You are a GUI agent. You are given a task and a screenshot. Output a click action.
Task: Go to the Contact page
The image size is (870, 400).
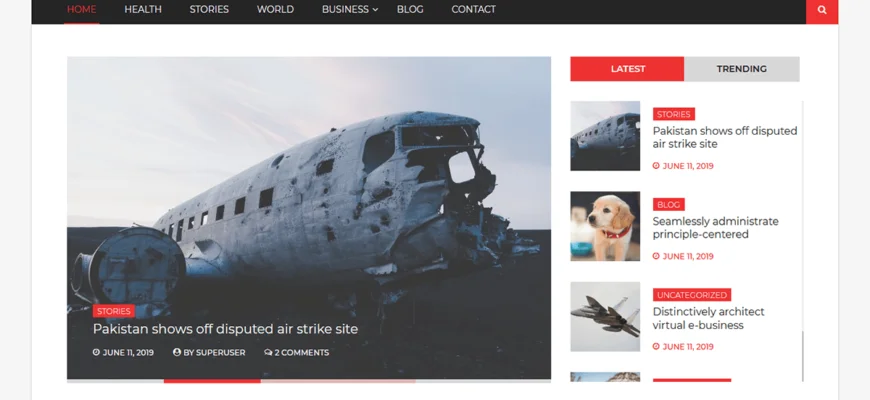(473, 10)
